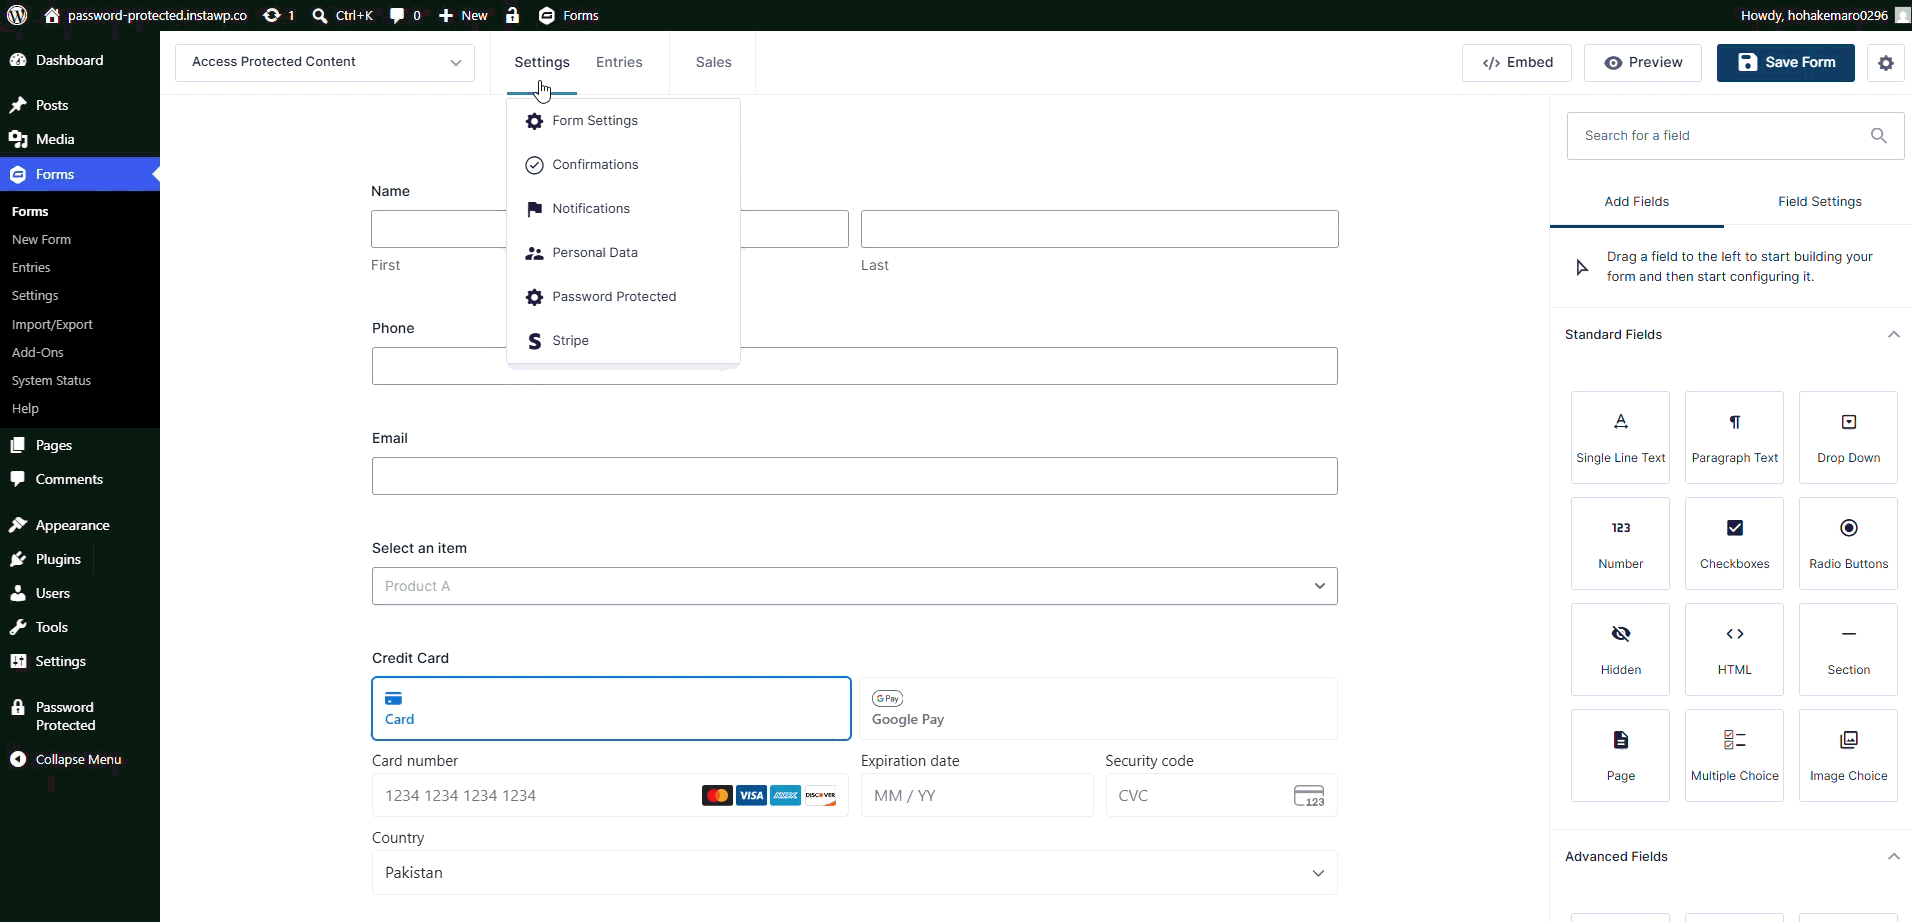Click the Settings tab in form editor

coord(542,62)
